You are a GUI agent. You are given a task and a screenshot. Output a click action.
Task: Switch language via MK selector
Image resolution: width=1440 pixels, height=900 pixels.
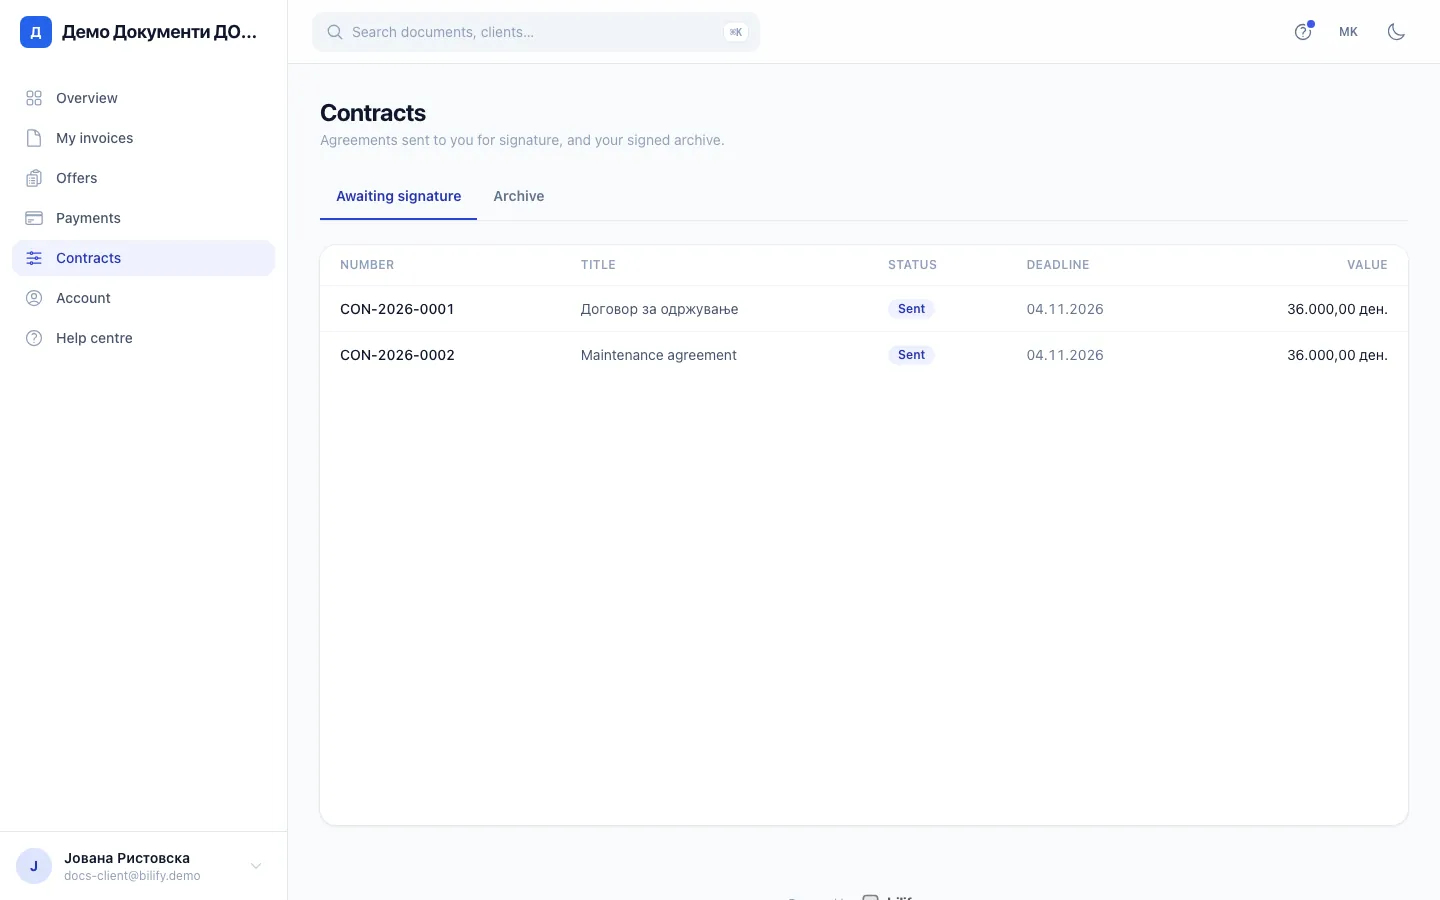click(1348, 32)
